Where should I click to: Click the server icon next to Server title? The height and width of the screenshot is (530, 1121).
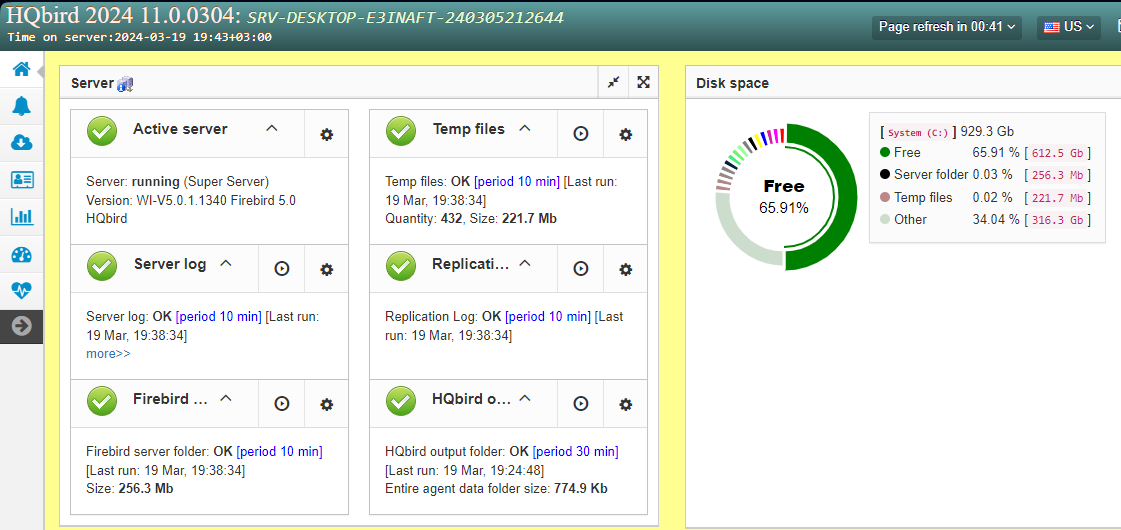[125, 84]
